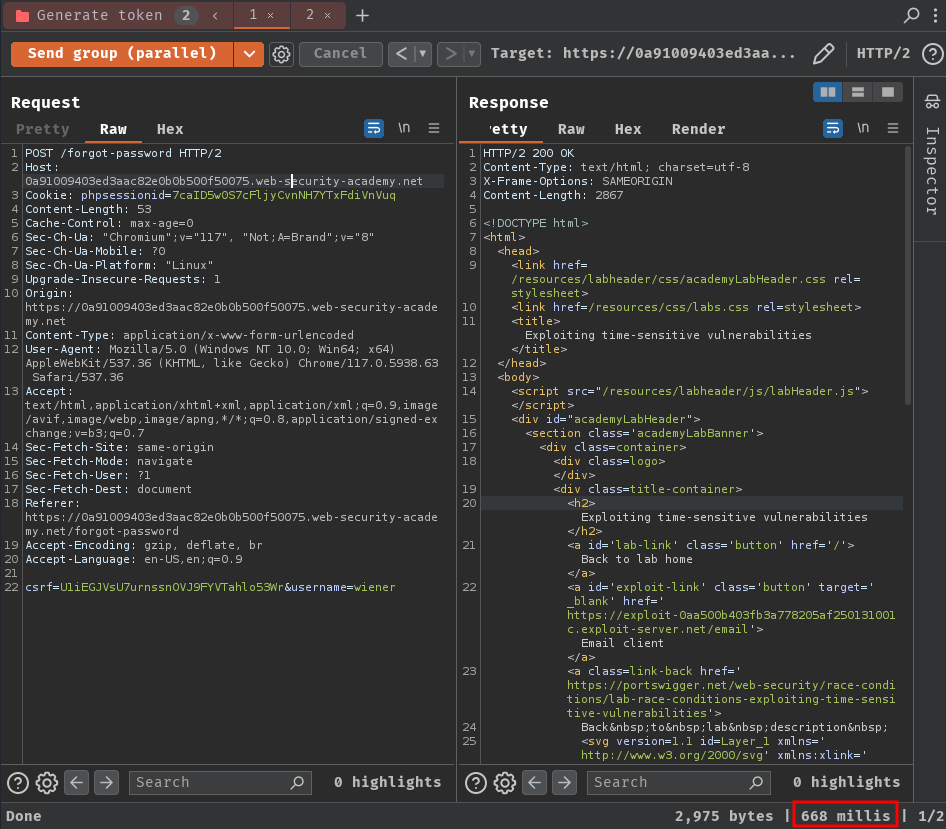Close Repeater tab 1
The image size is (946, 829).
(x=270, y=16)
